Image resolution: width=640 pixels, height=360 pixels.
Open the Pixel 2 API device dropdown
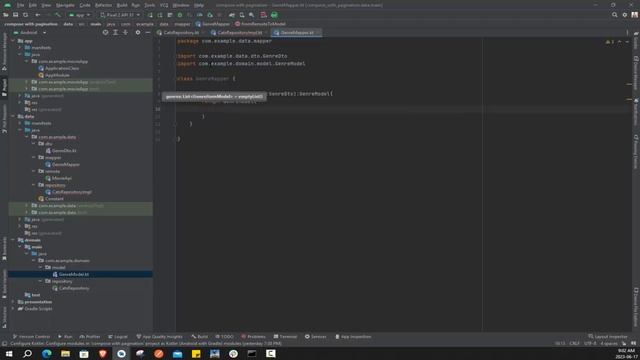[x=120, y=15]
